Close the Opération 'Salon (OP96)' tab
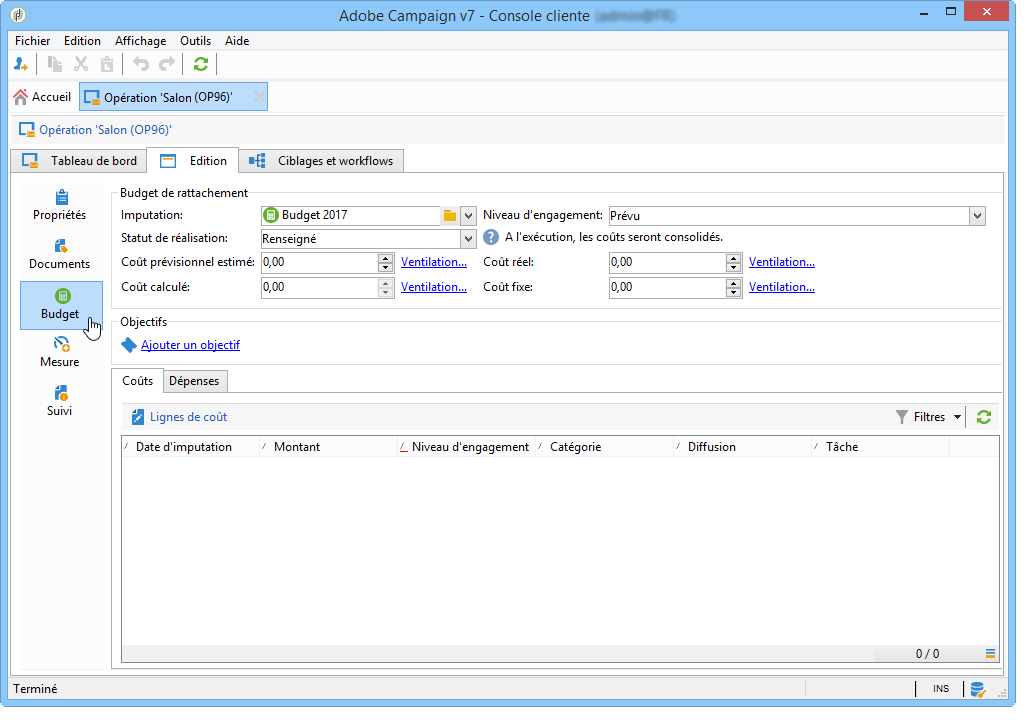 (x=259, y=97)
